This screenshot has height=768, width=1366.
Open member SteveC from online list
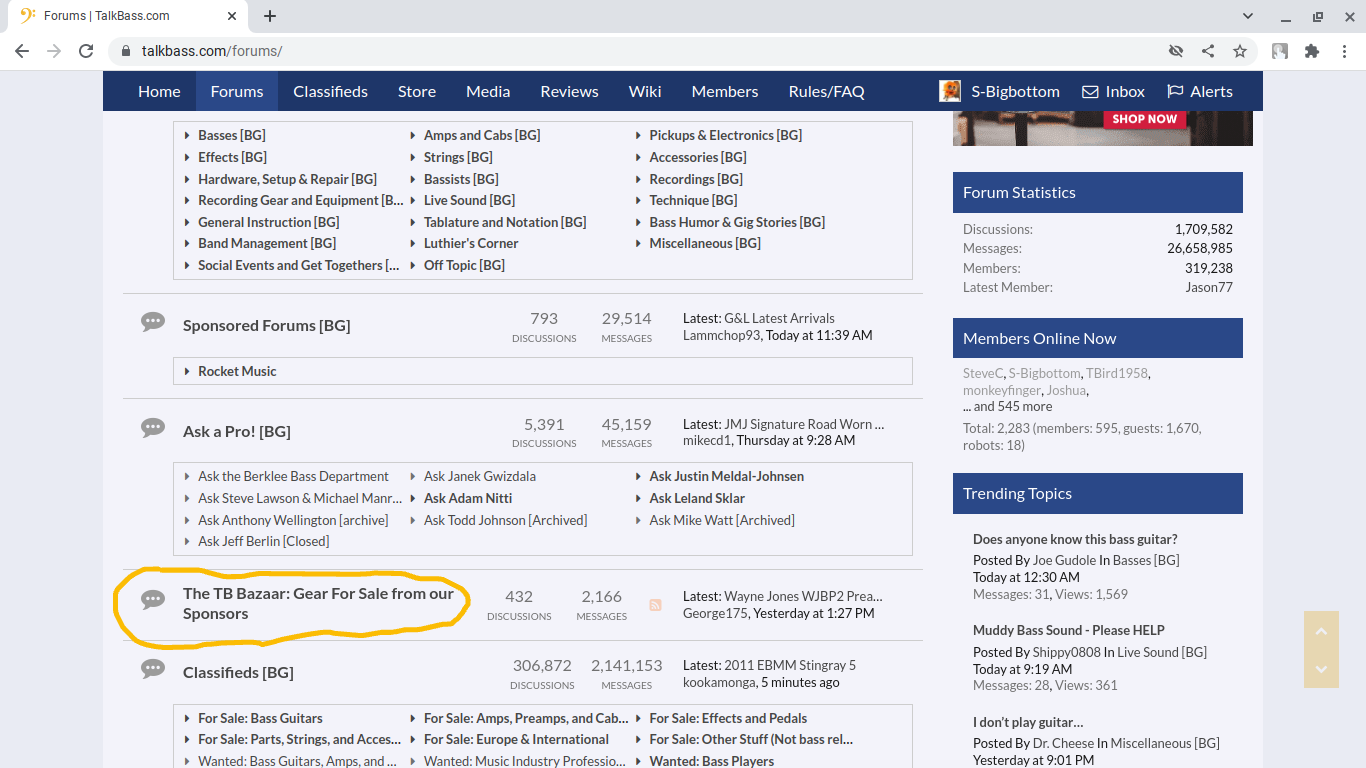click(983, 373)
